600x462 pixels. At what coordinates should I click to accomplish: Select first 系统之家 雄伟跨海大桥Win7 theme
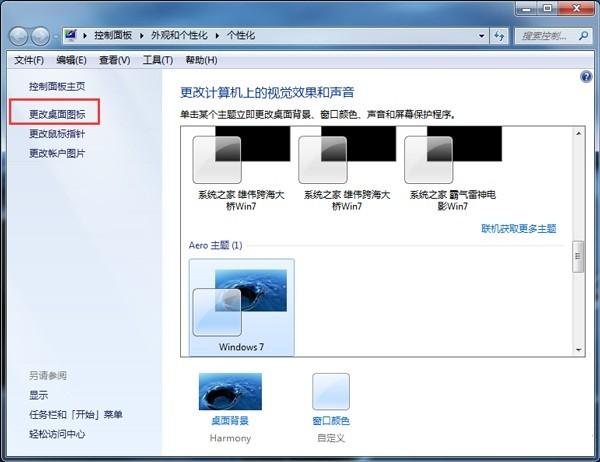click(241, 169)
